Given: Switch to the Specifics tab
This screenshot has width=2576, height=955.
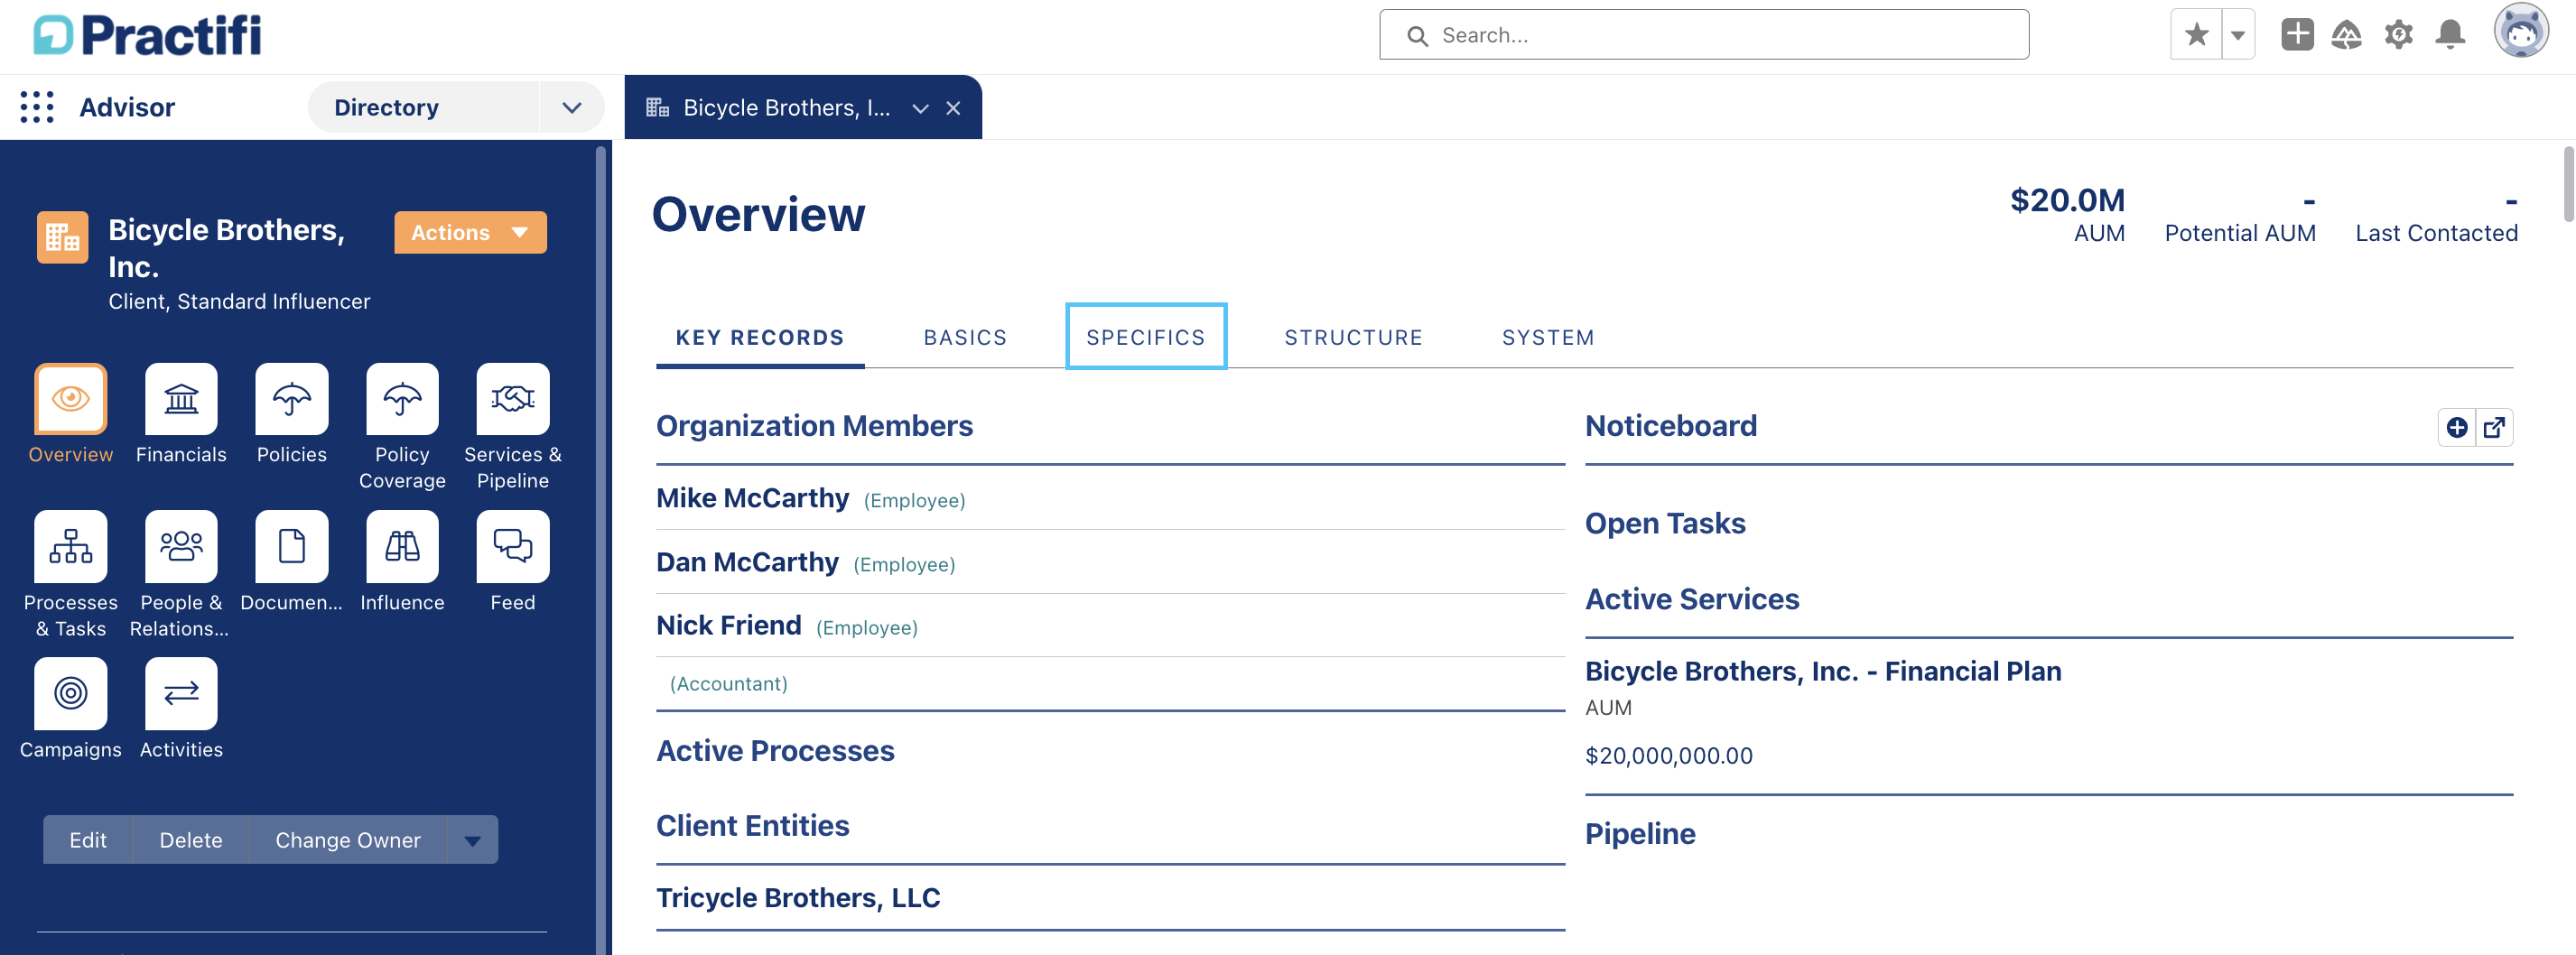Looking at the screenshot, I should point(1146,337).
